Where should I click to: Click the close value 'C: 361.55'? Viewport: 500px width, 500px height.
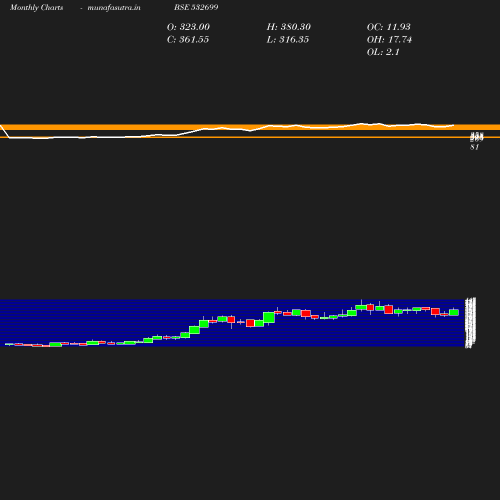[x=188, y=40]
